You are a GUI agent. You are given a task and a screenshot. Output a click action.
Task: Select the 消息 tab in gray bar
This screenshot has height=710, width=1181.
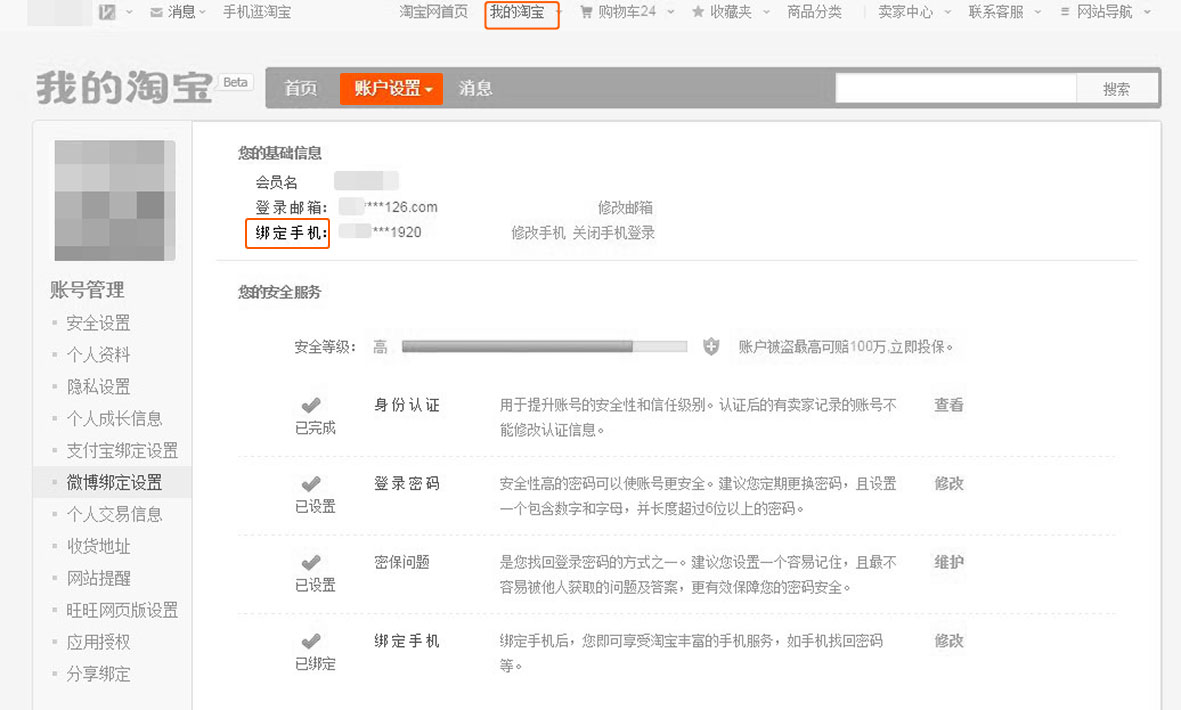pos(475,88)
